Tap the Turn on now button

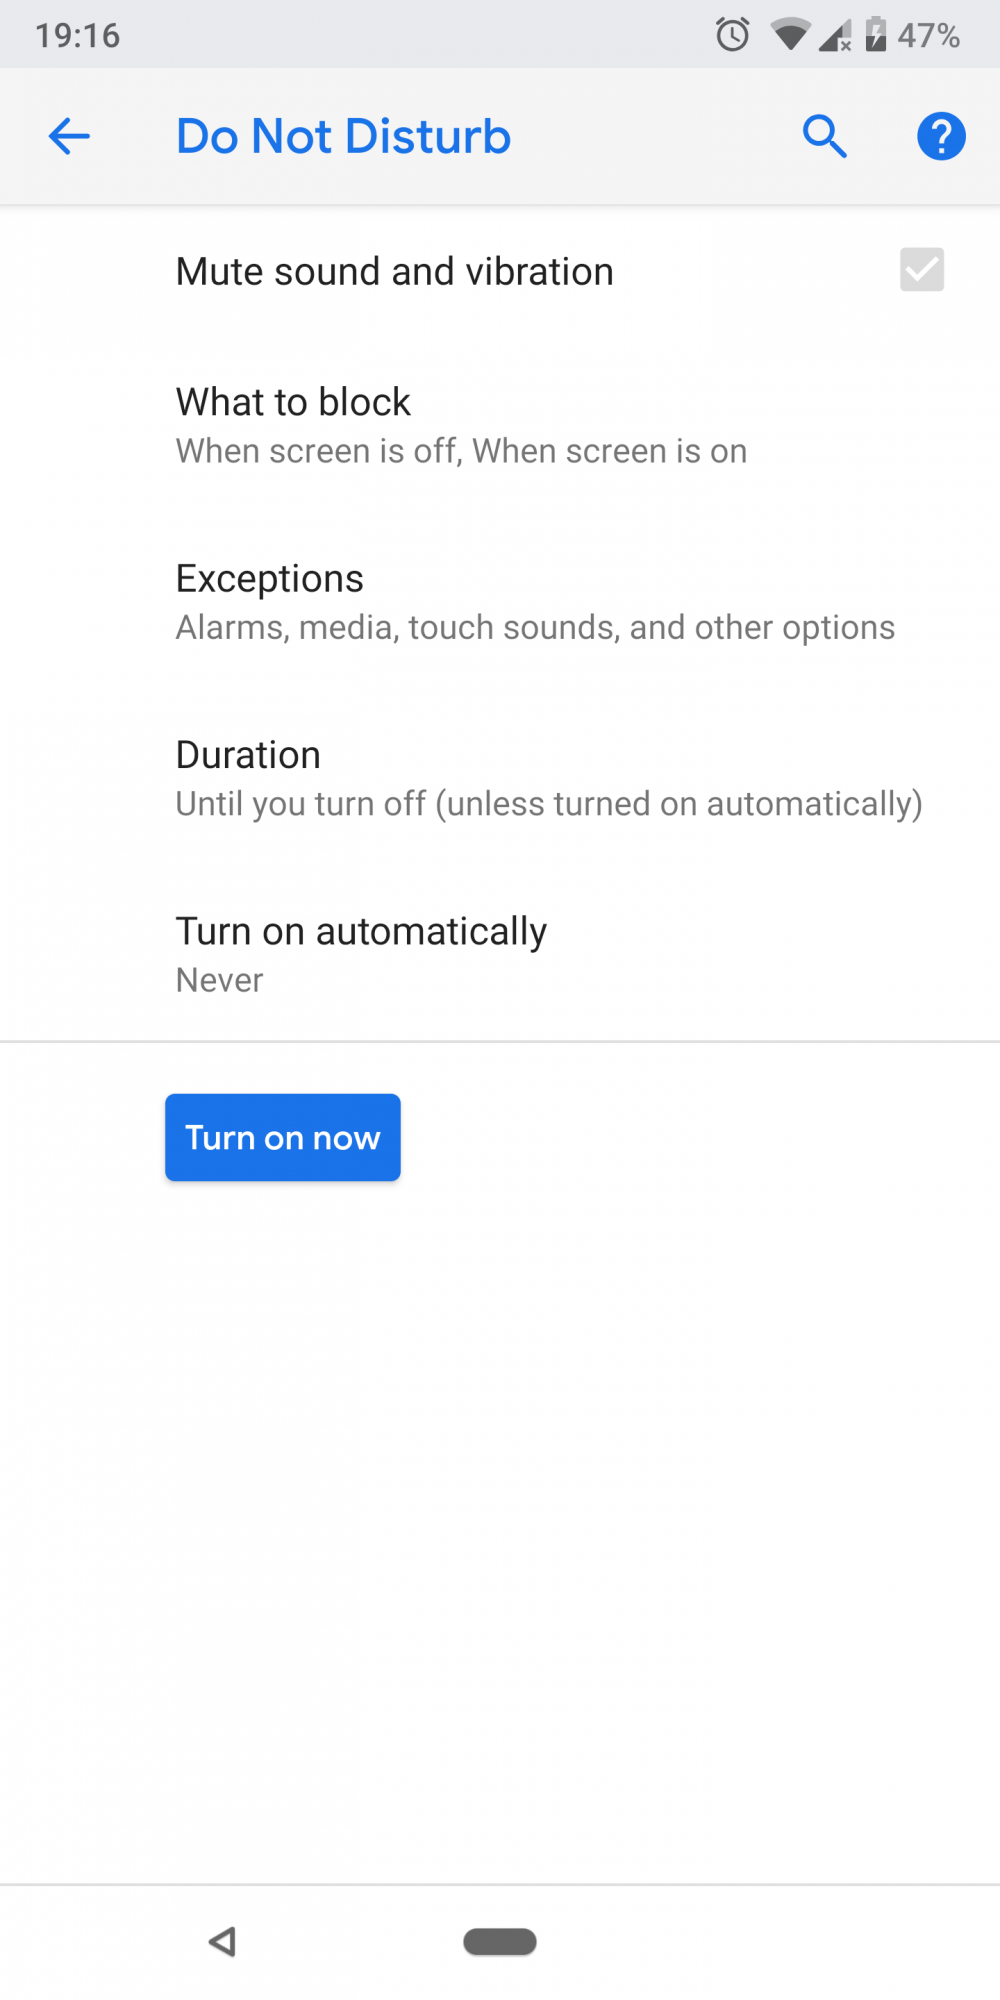click(x=283, y=1138)
